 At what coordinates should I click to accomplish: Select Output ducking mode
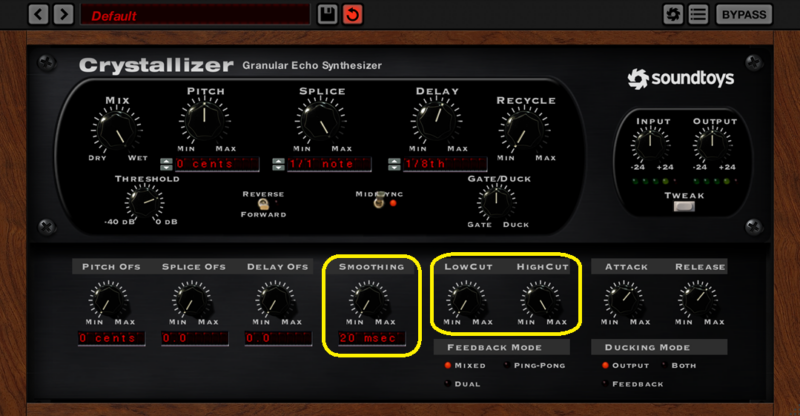626,365
